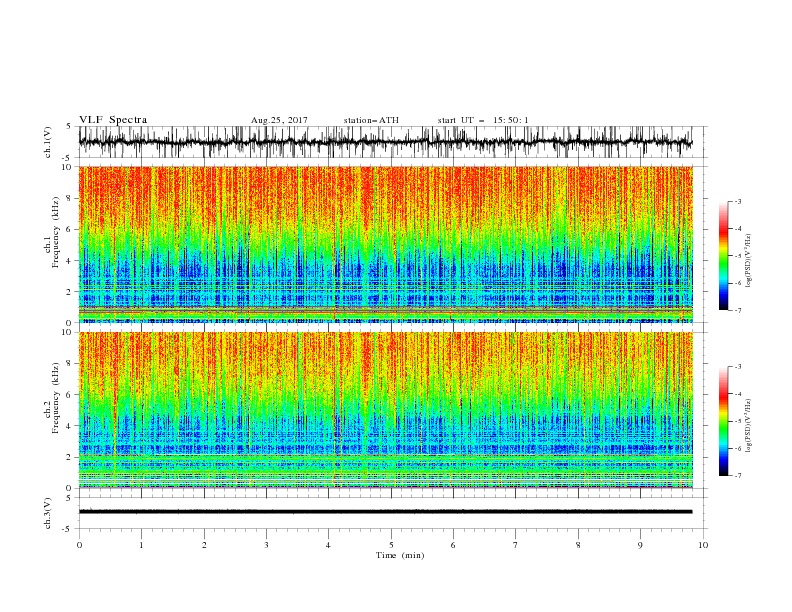Screen dimensions: 792x612
Task: Click the "4" kHz tick of ch.2 spectrogram
Action: pos(70,426)
